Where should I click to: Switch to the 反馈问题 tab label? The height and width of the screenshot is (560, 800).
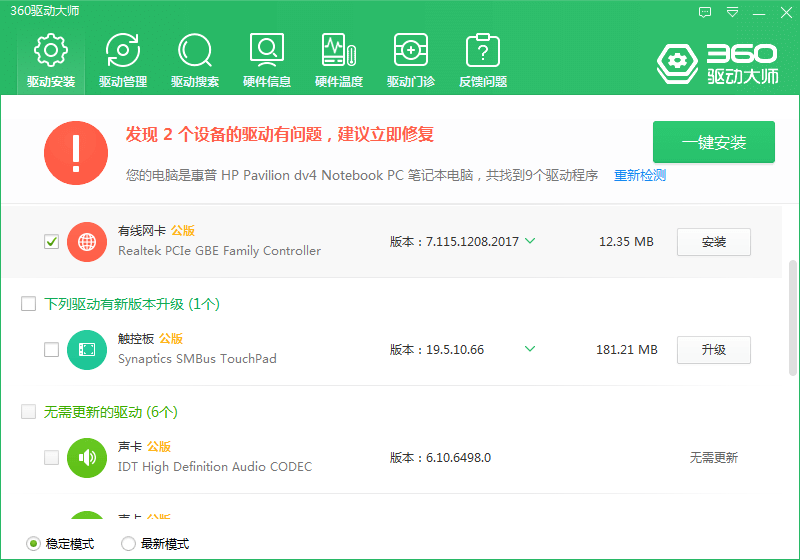coord(483,82)
